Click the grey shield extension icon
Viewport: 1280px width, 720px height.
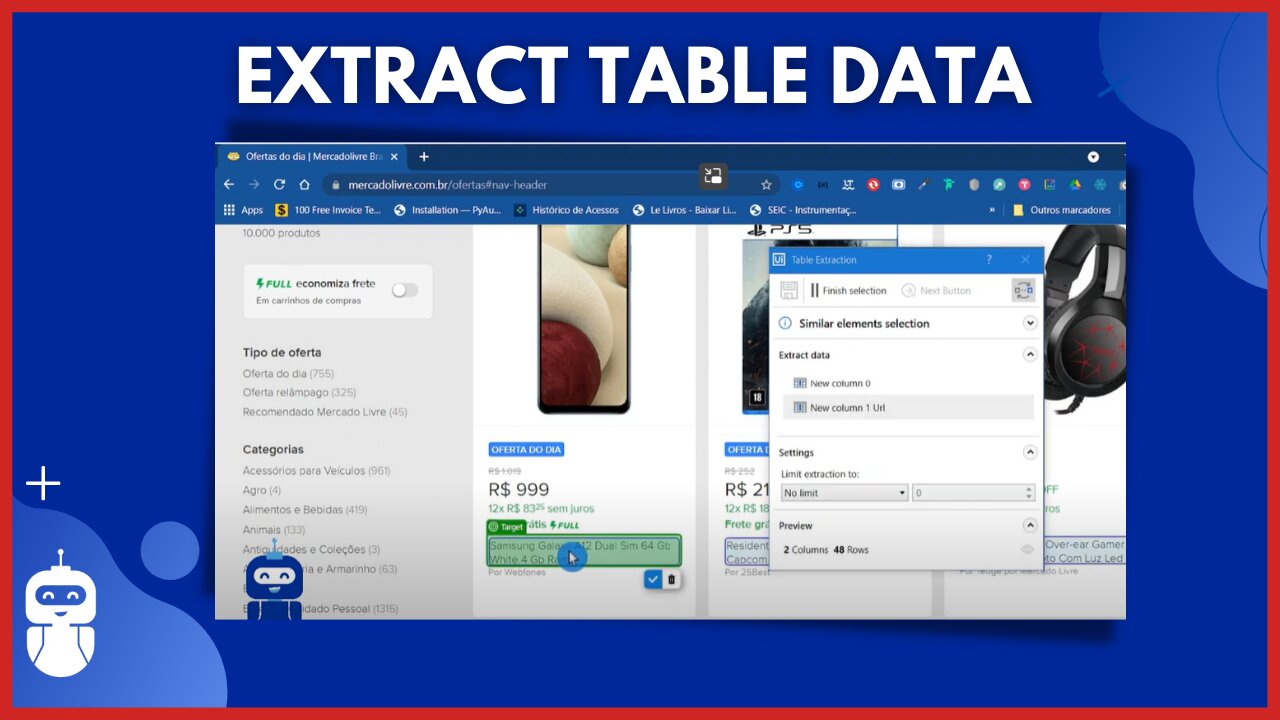974,185
